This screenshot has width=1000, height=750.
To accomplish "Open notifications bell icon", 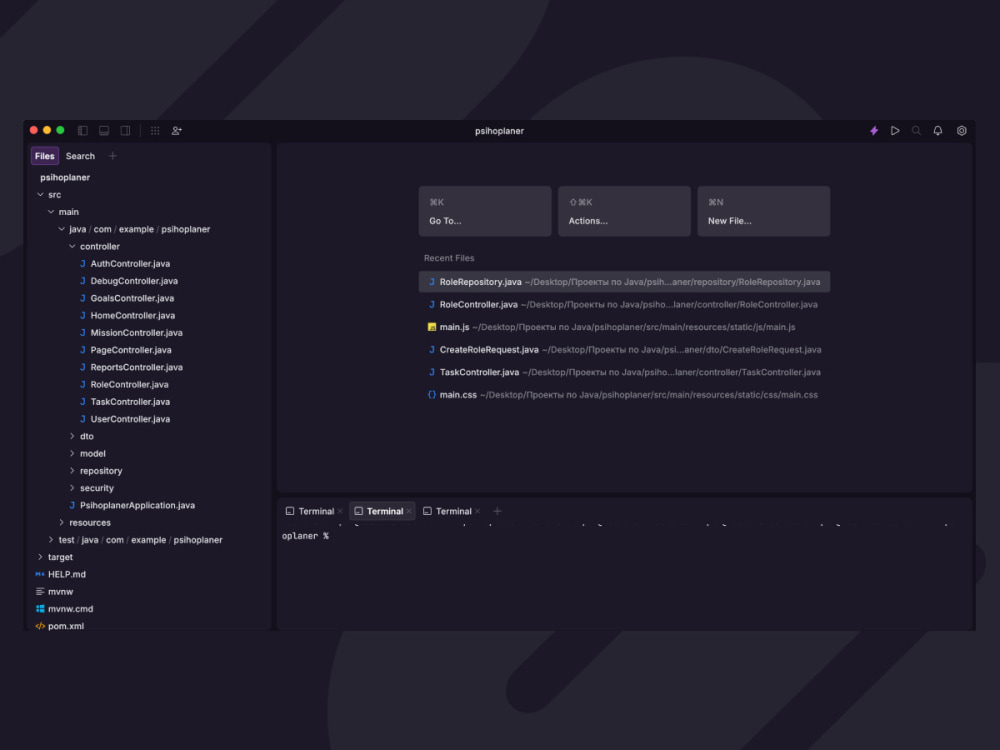I will click(938, 131).
